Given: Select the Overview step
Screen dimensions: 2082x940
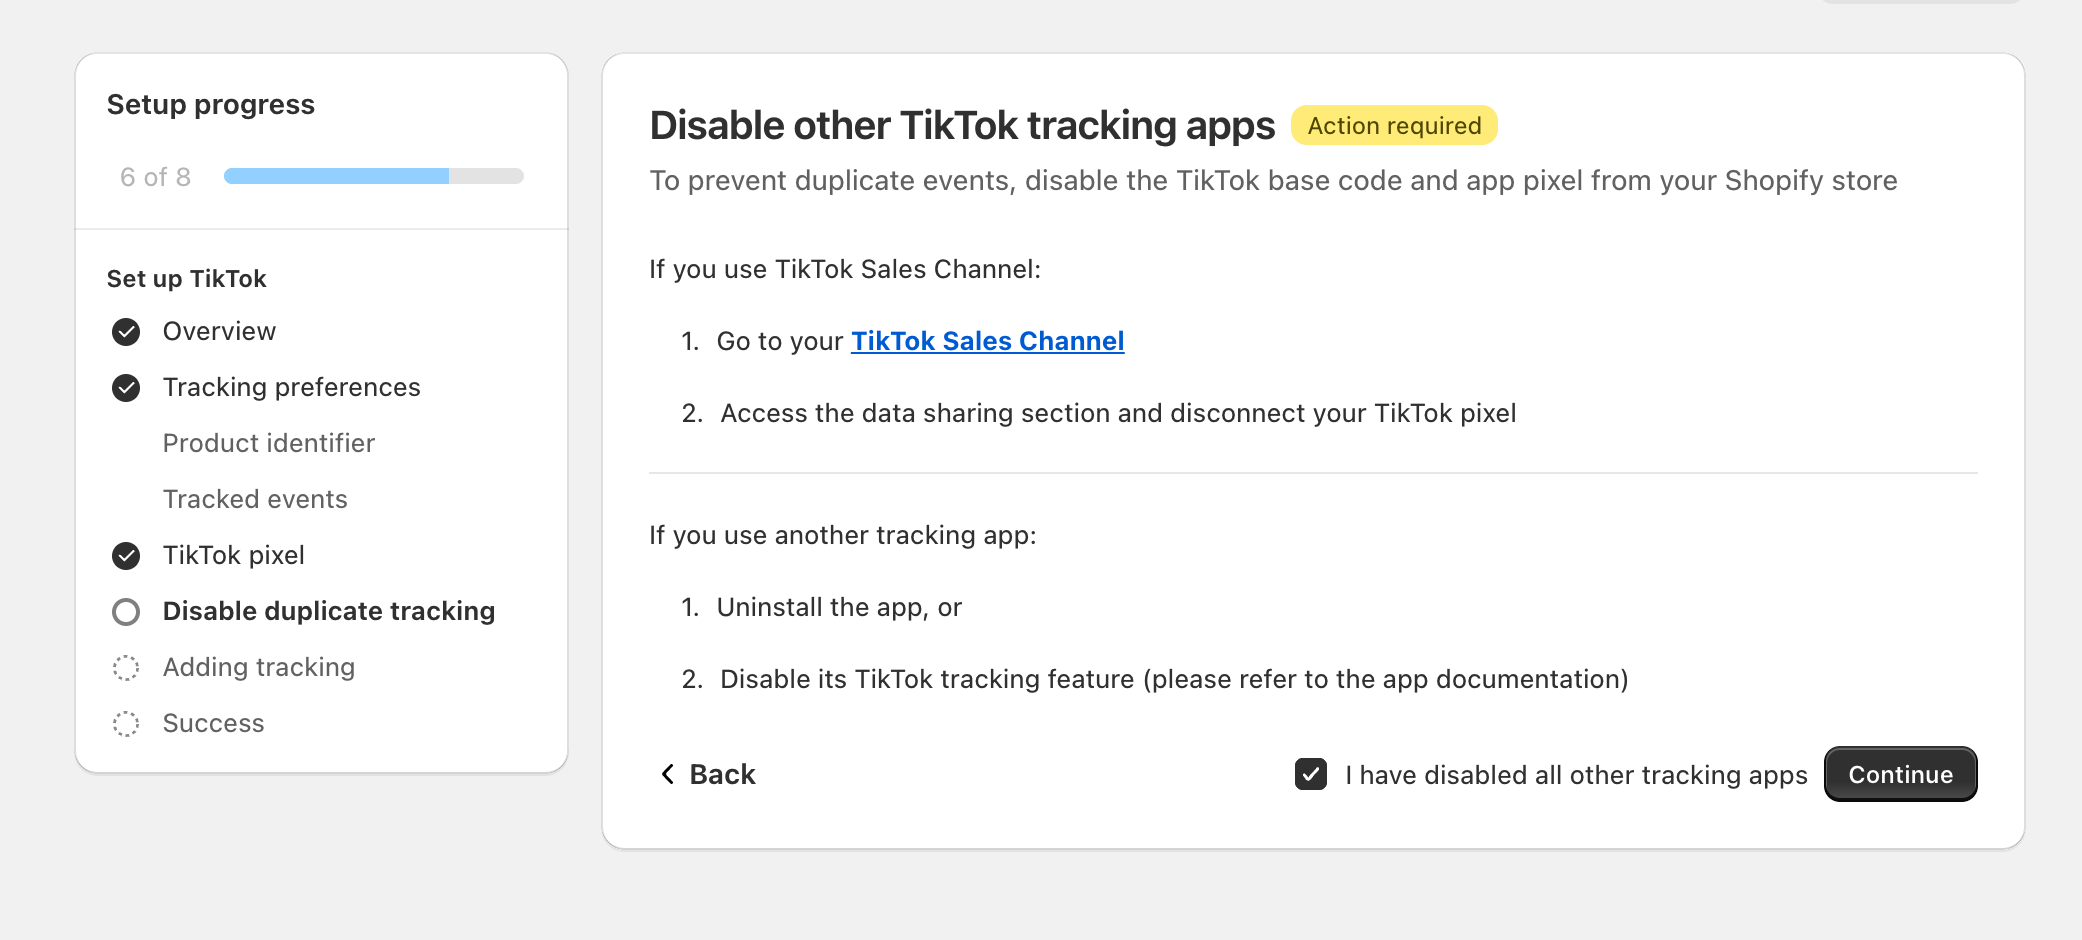Looking at the screenshot, I should pos(219,331).
